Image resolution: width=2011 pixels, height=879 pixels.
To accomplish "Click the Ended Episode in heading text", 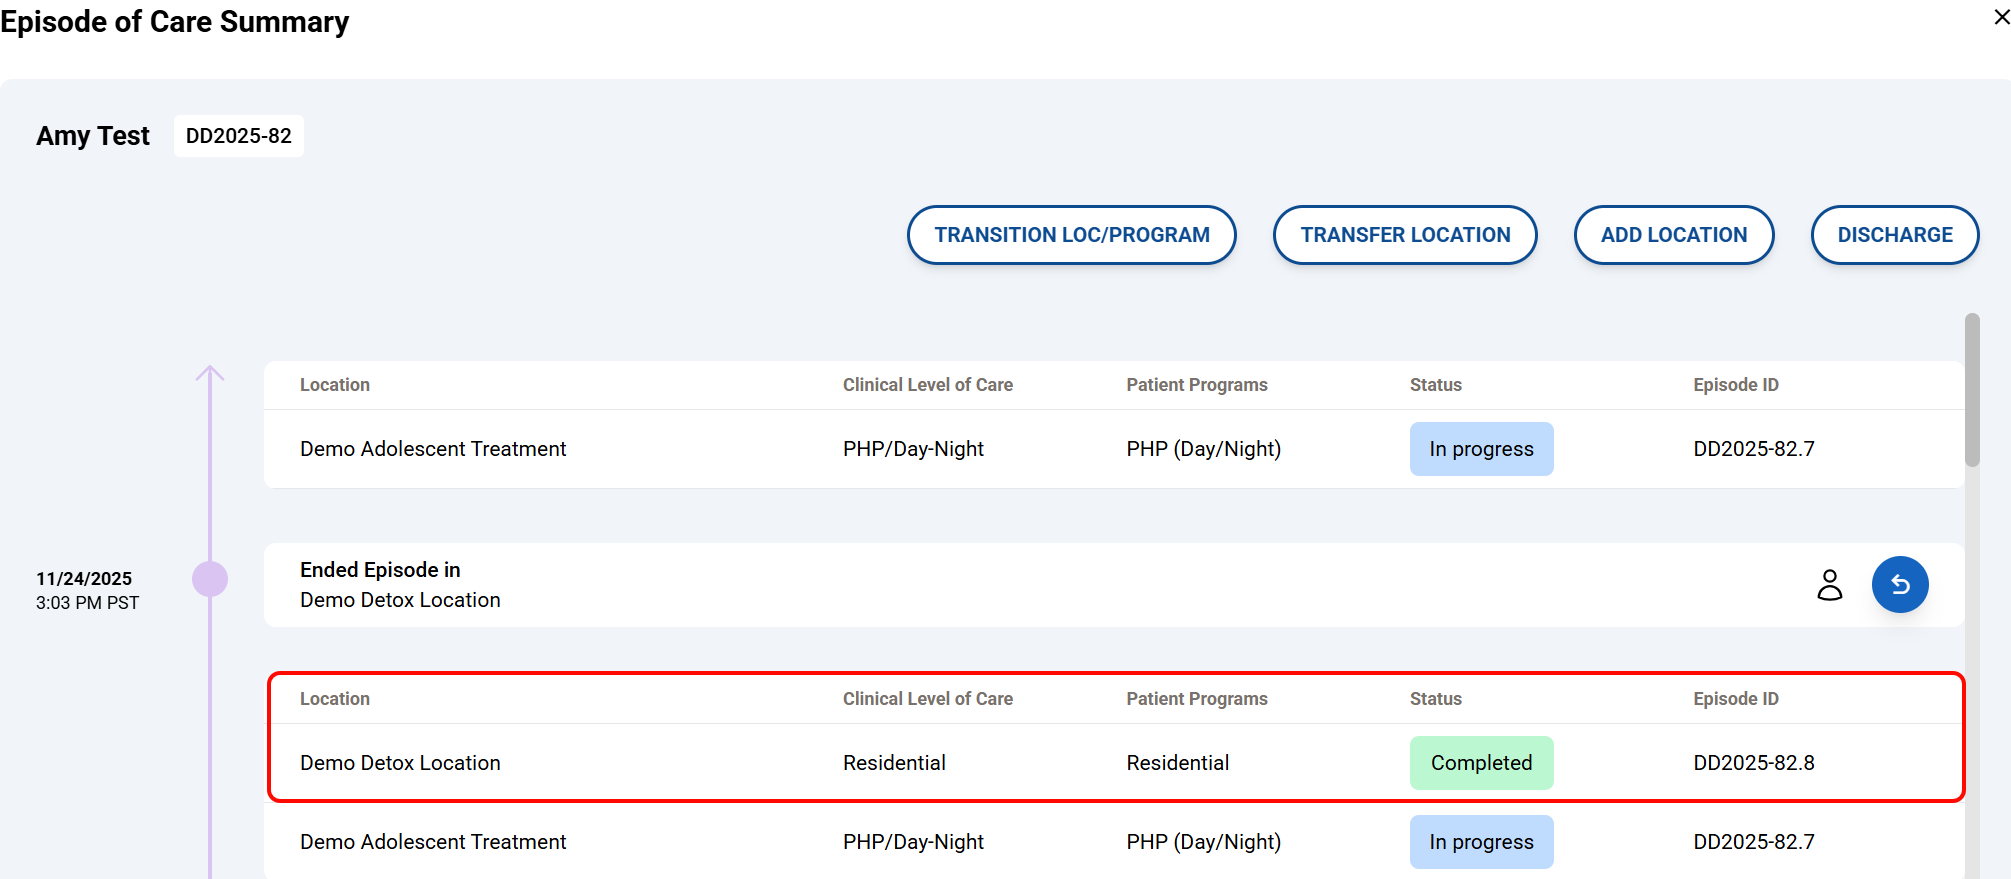I will tap(380, 570).
